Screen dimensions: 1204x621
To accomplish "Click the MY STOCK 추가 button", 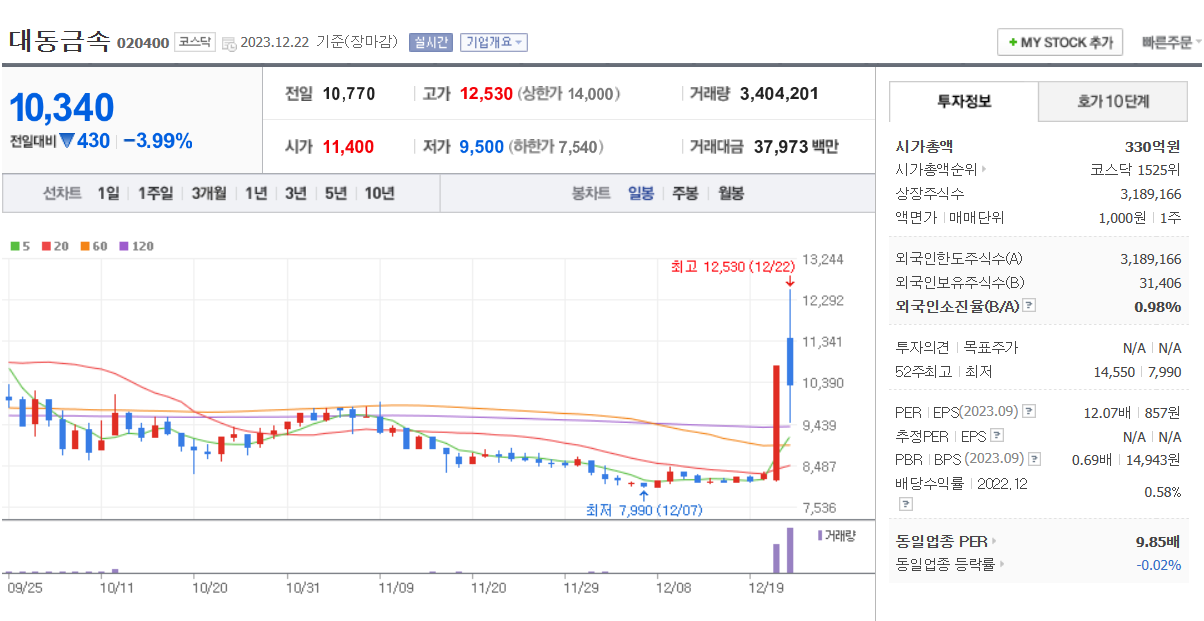I will tap(1060, 42).
